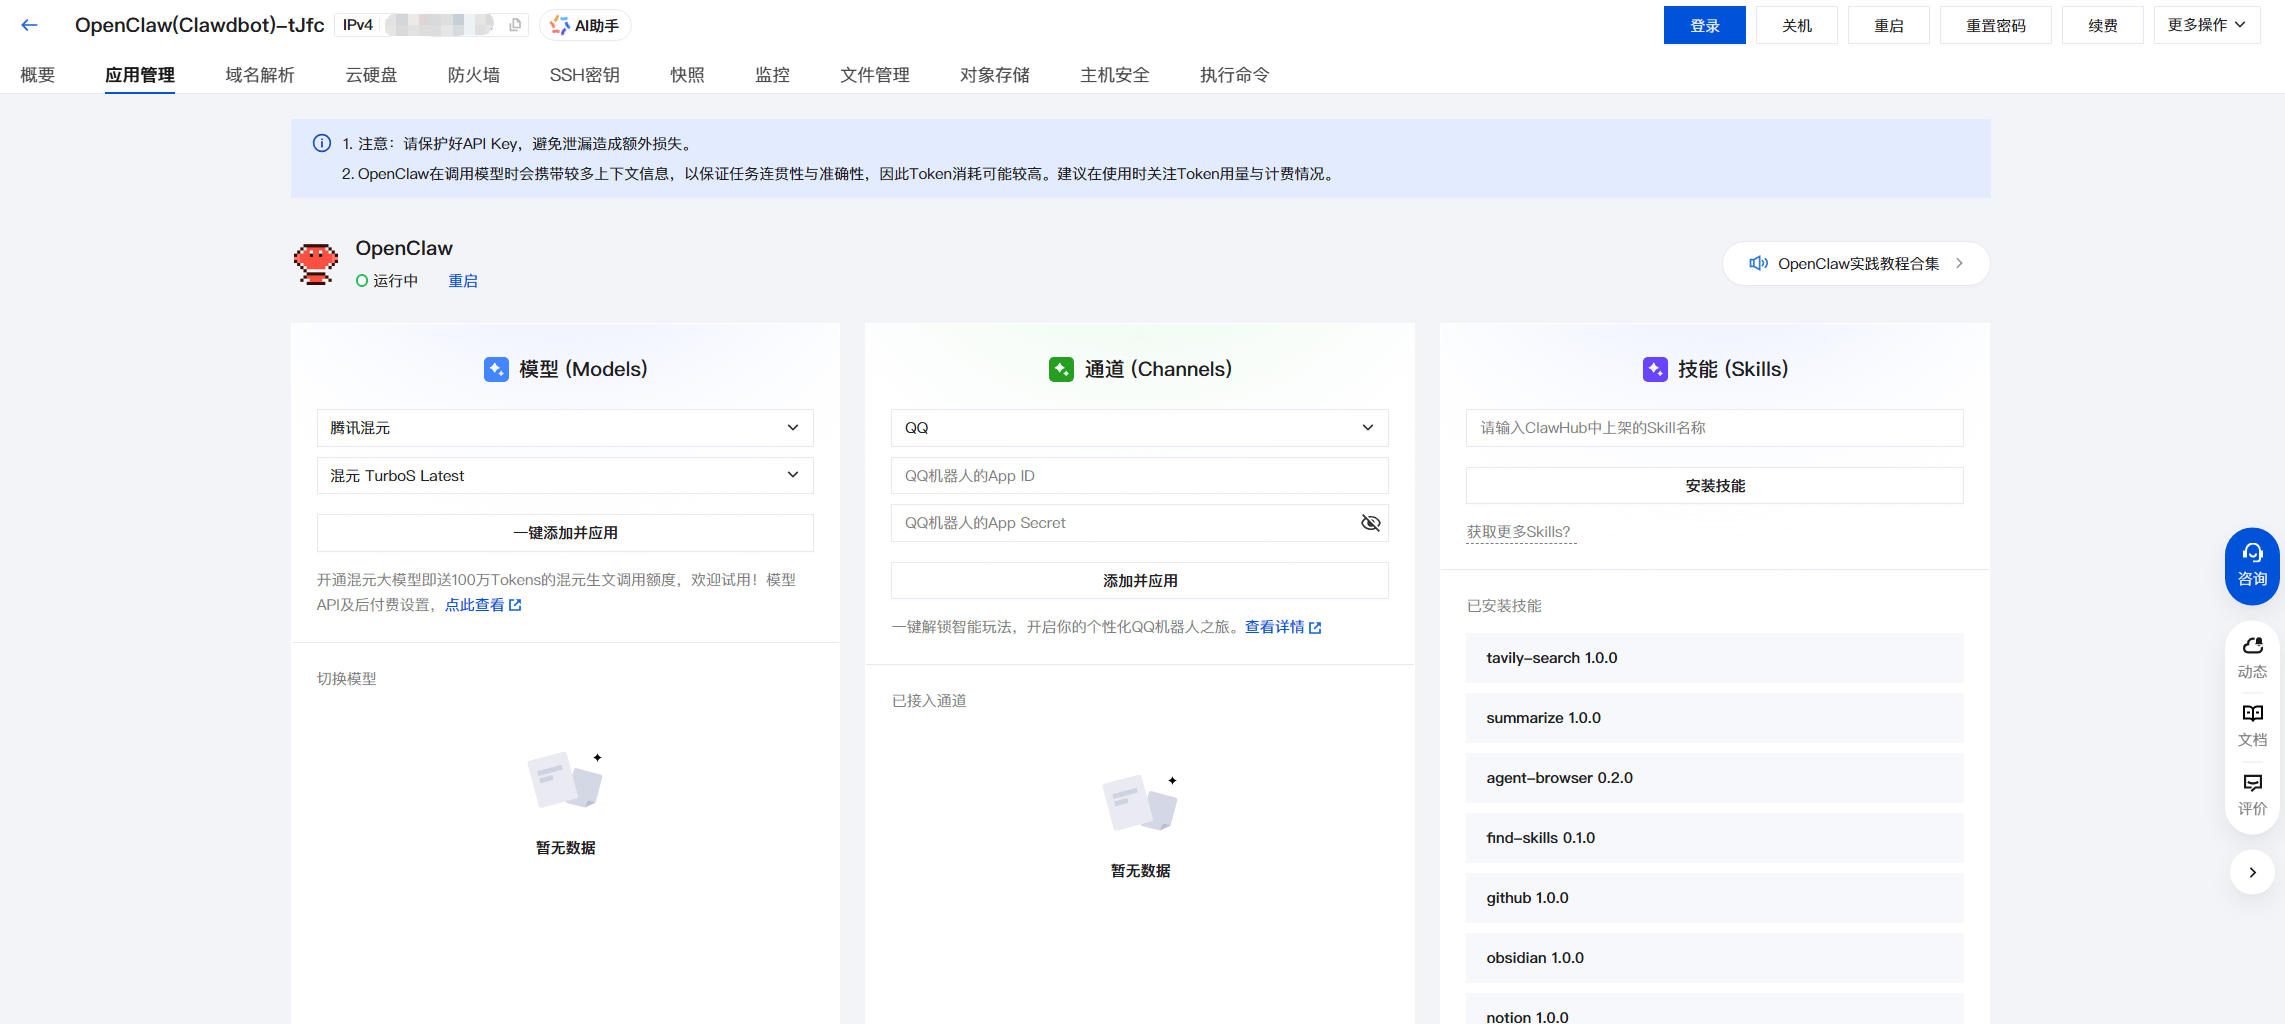The width and height of the screenshot is (2285, 1024).
Task: Open the 文档 documentation panel
Action: pos(2252,724)
